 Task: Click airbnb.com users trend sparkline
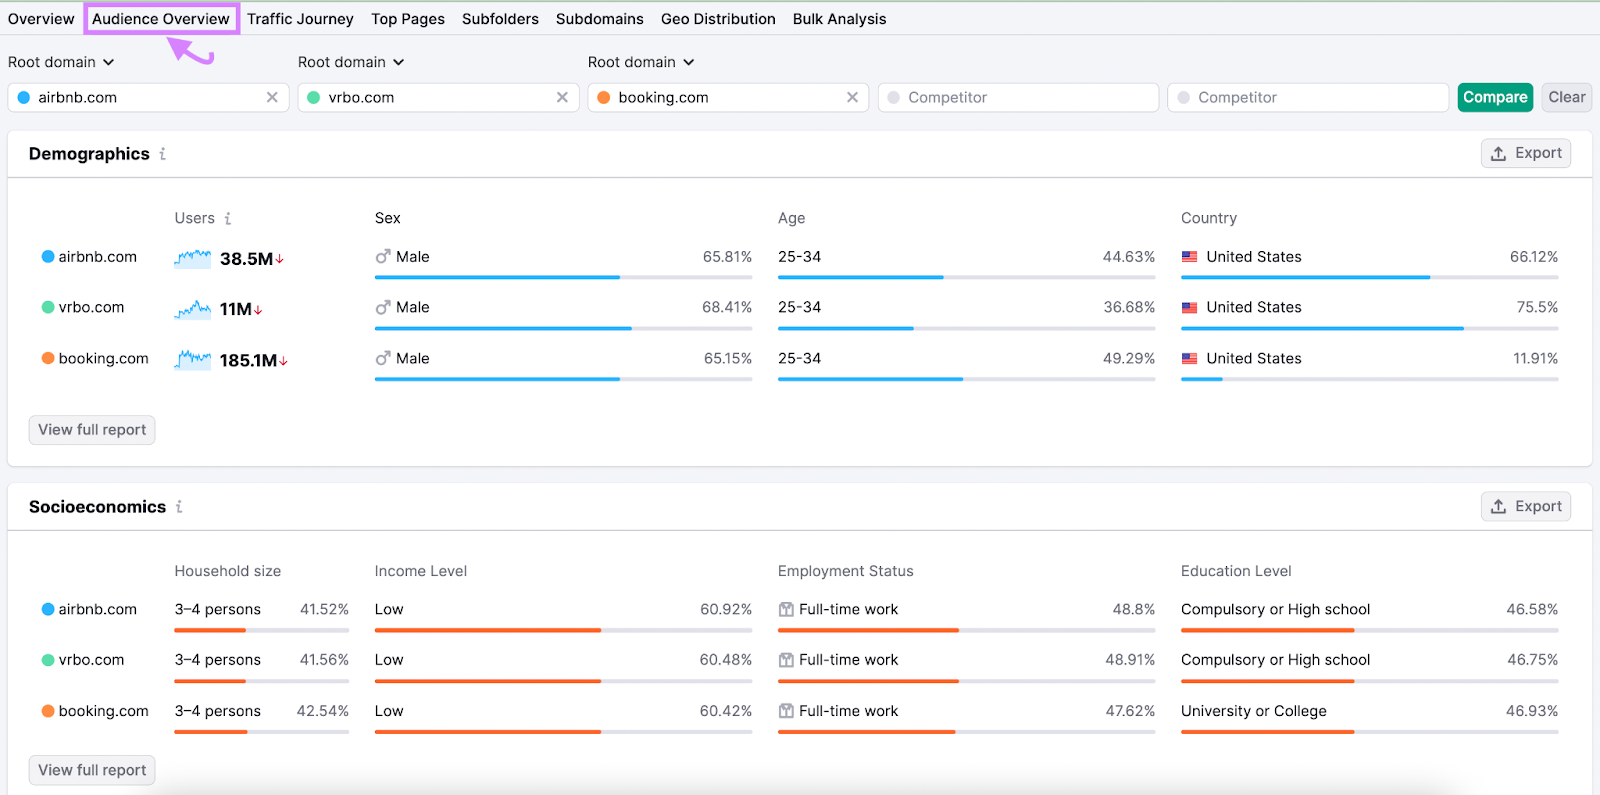pyautogui.click(x=192, y=258)
